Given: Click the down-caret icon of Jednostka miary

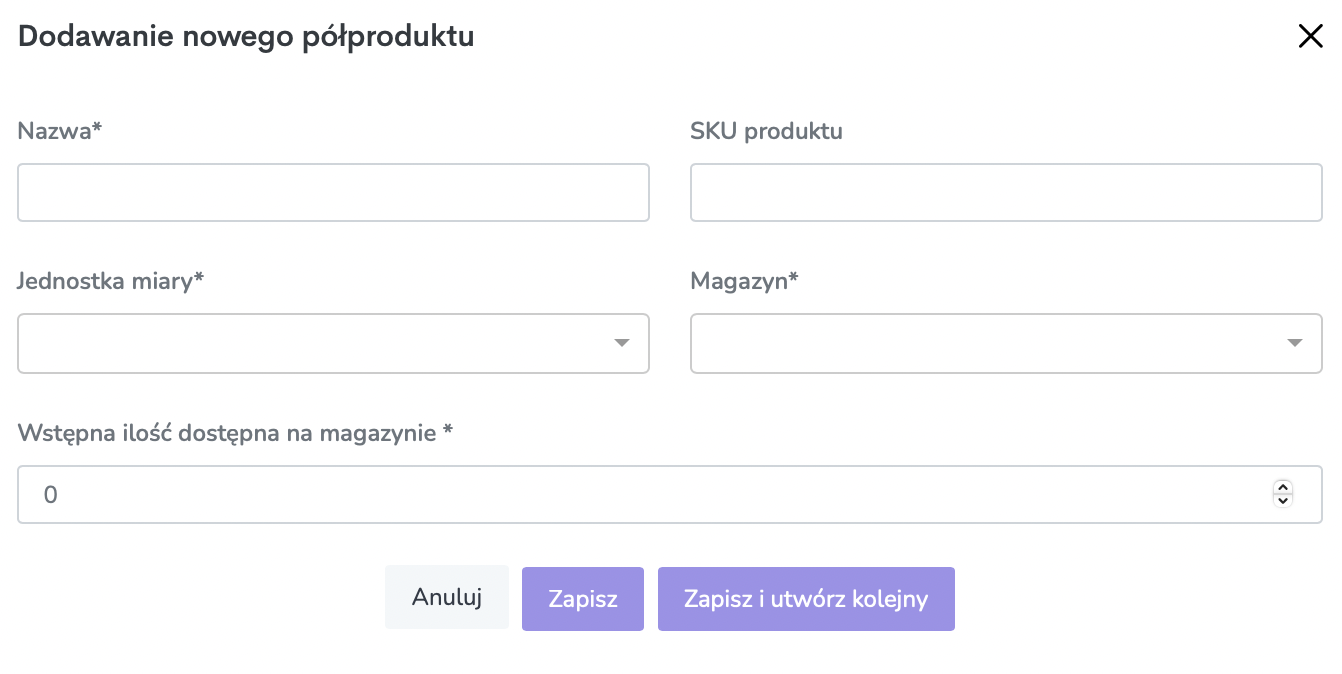Looking at the screenshot, I should 622,343.
